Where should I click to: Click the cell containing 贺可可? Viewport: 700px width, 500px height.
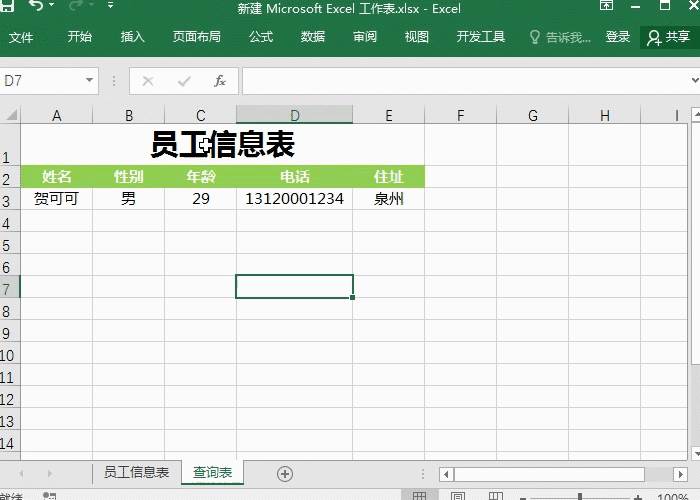[57, 199]
